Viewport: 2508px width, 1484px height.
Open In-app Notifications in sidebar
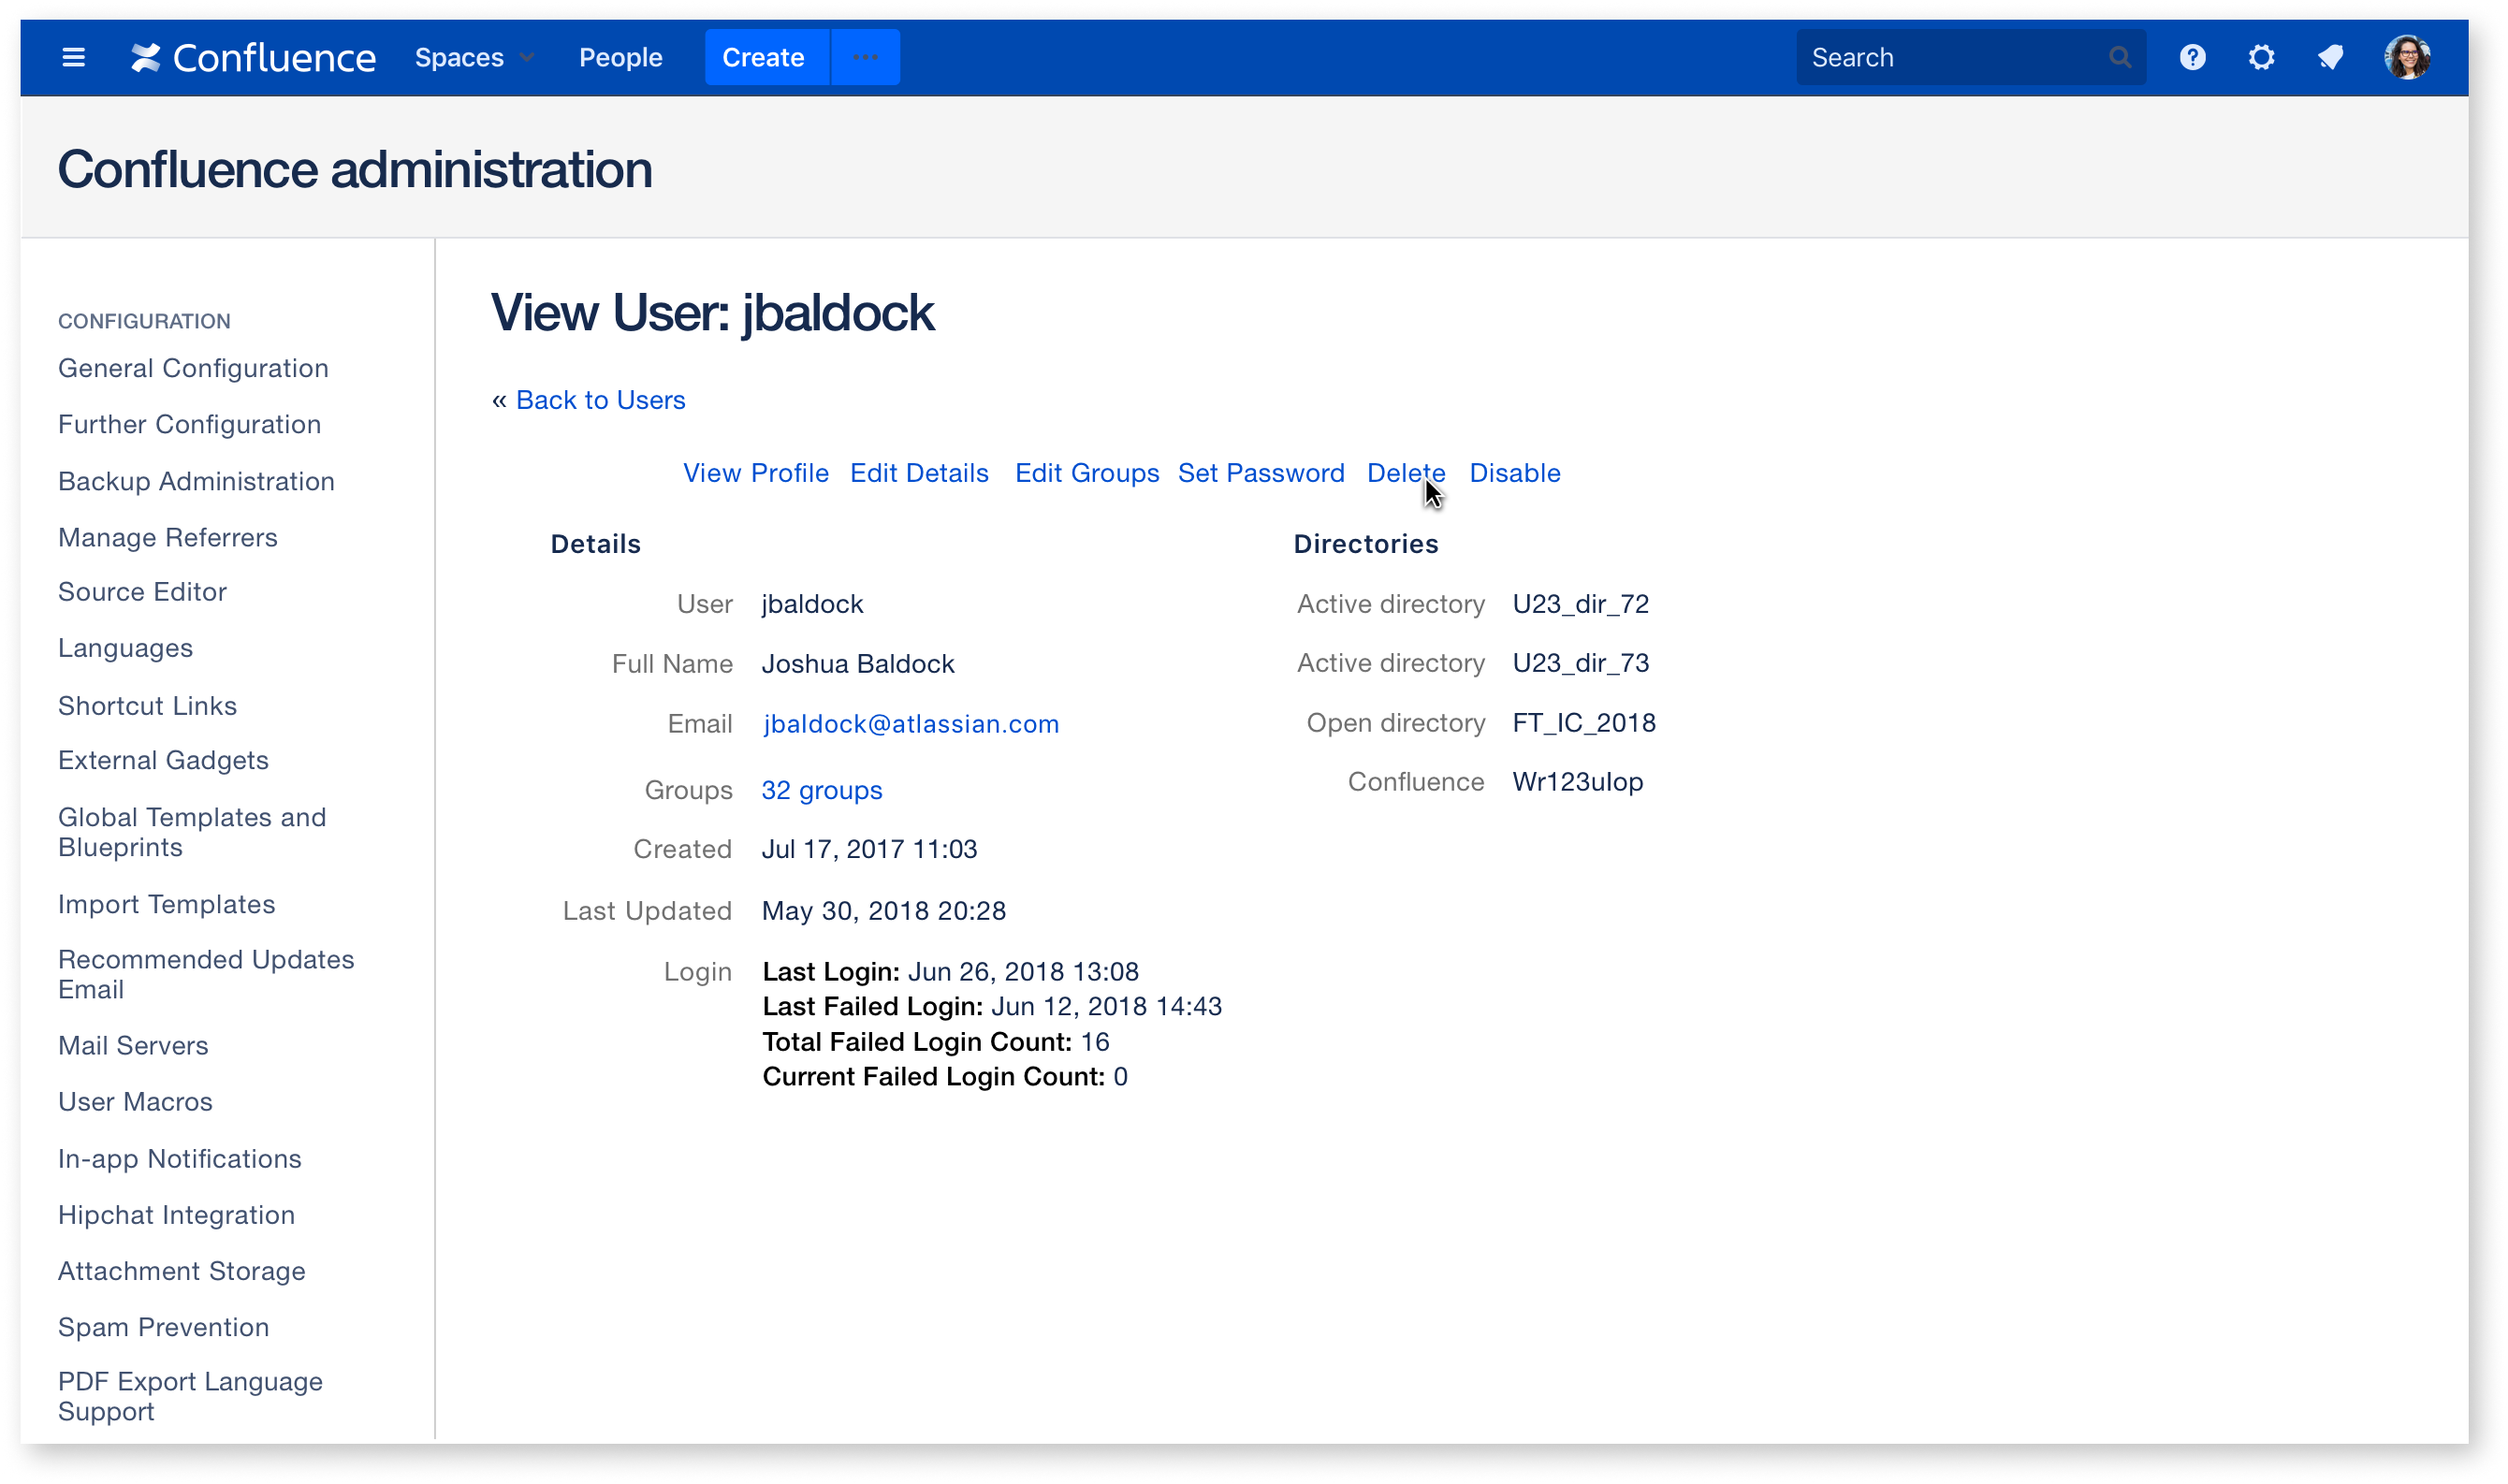pyautogui.click(x=179, y=1159)
